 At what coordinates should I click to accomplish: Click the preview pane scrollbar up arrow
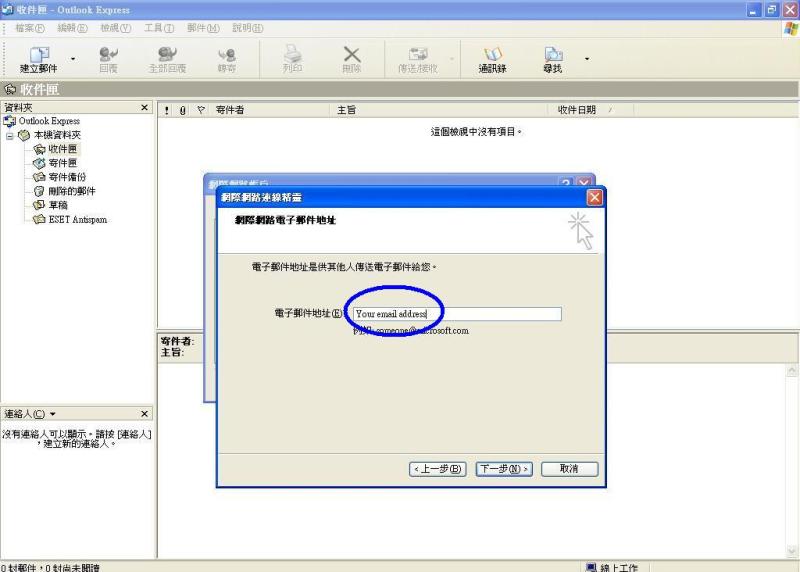(x=792, y=371)
